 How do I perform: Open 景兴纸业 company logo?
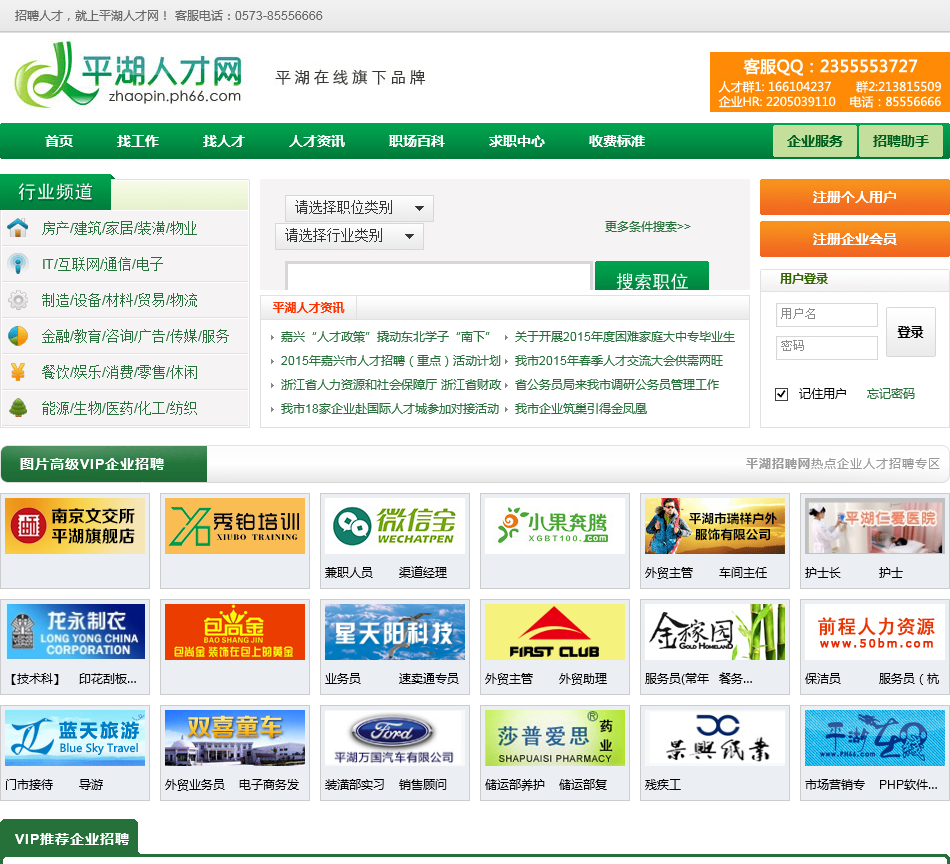(x=715, y=738)
